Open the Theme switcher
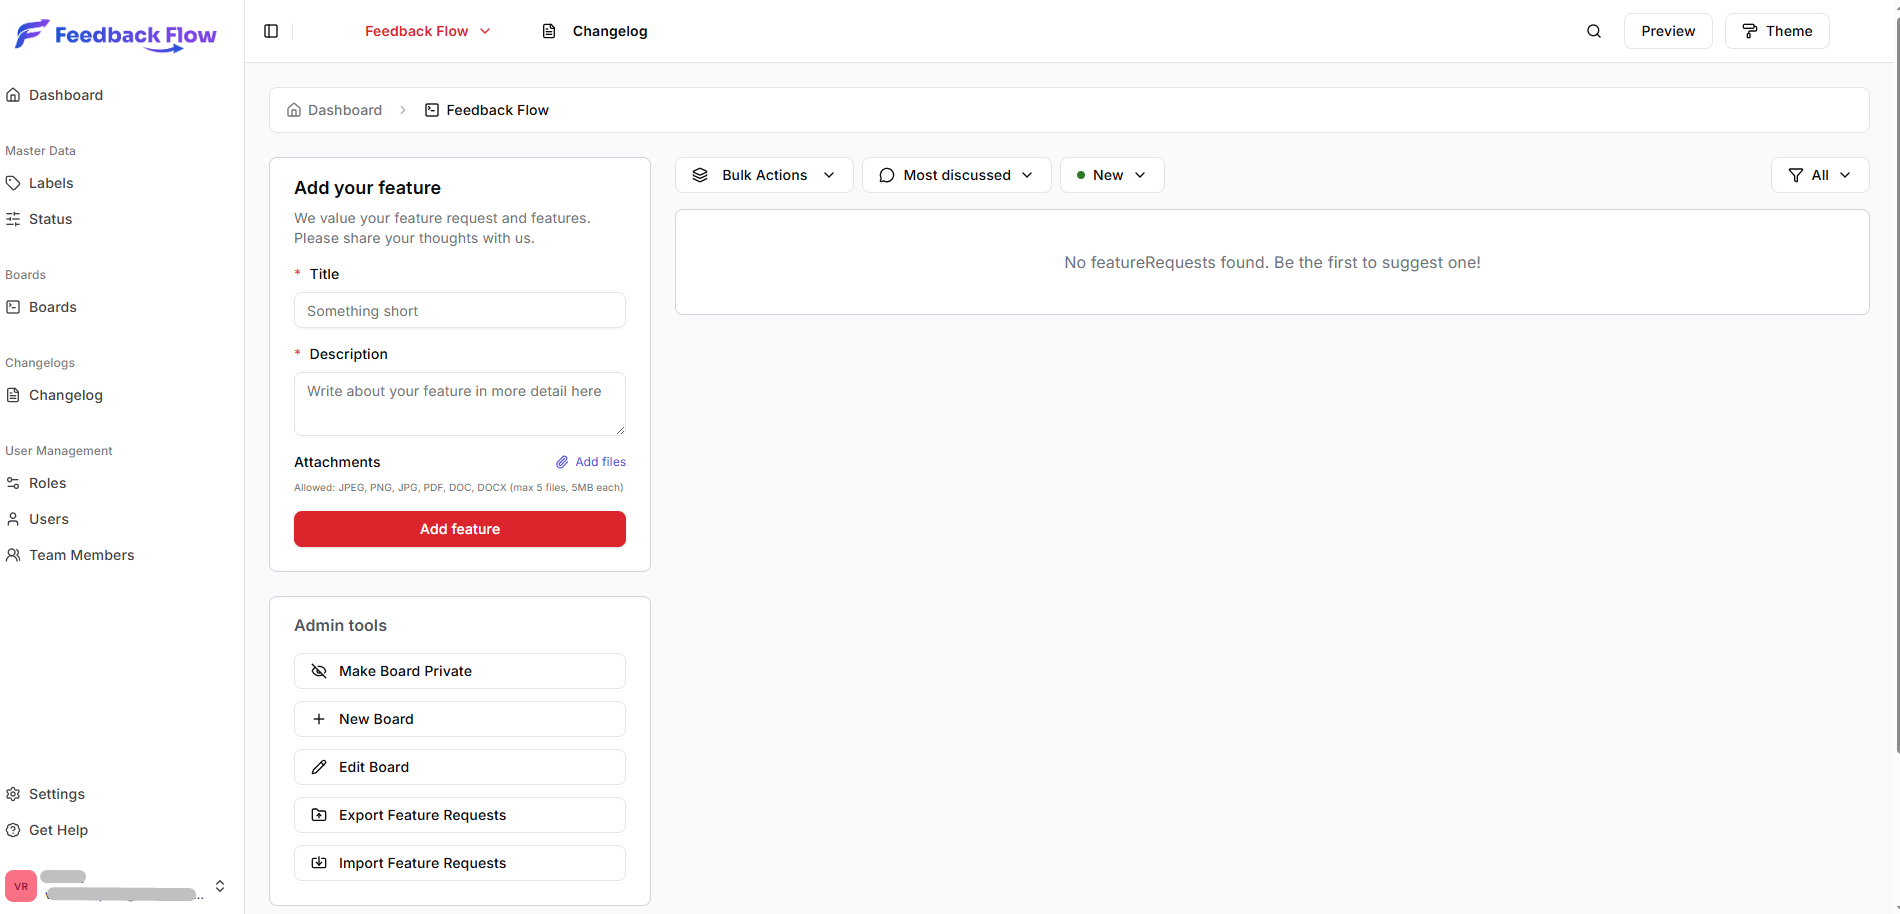 point(1777,31)
